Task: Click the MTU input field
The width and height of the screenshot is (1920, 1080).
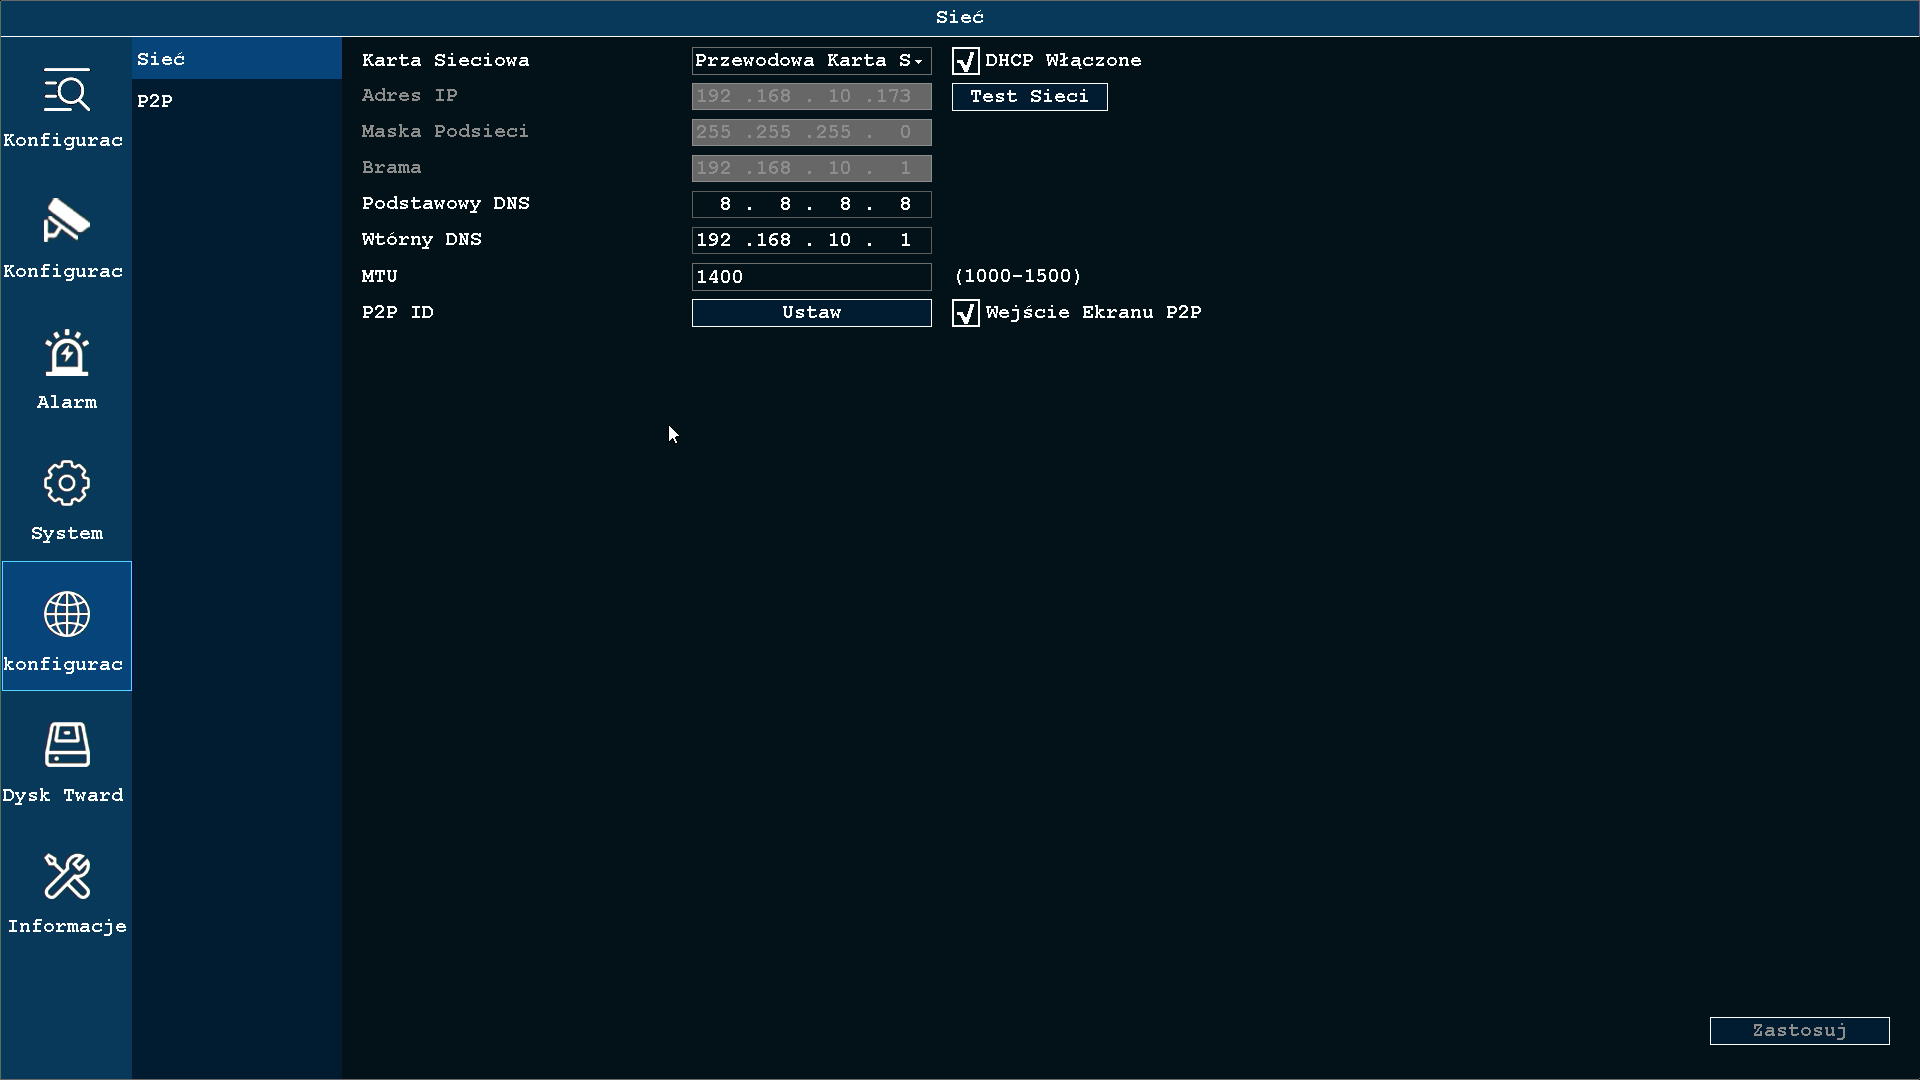Action: coord(811,277)
